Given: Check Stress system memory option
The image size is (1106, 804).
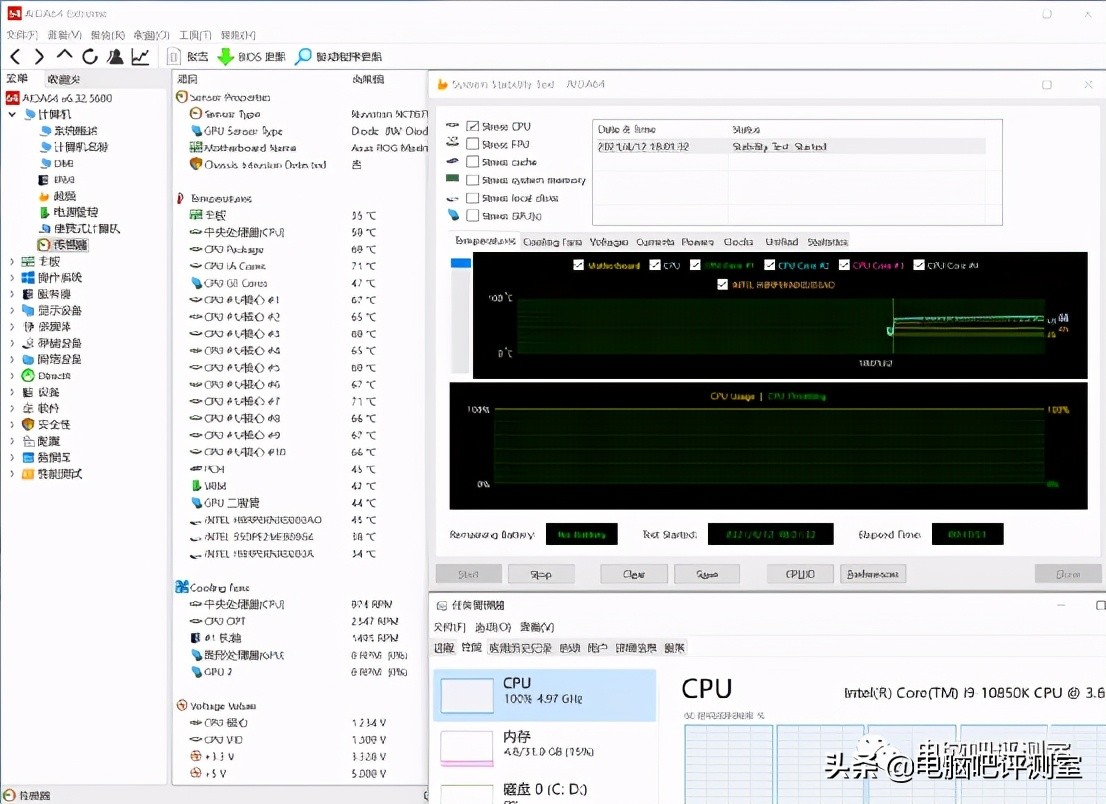Looking at the screenshot, I should pyautogui.click(x=474, y=180).
